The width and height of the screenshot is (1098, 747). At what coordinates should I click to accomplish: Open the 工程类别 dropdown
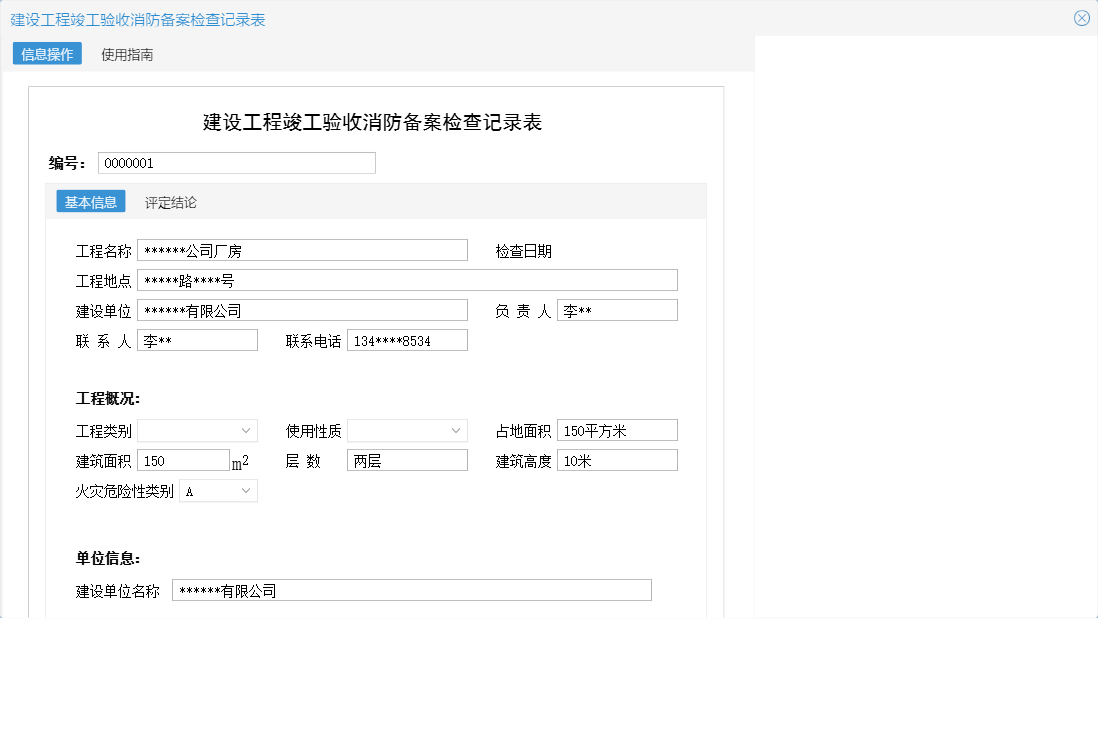point(197,430)
